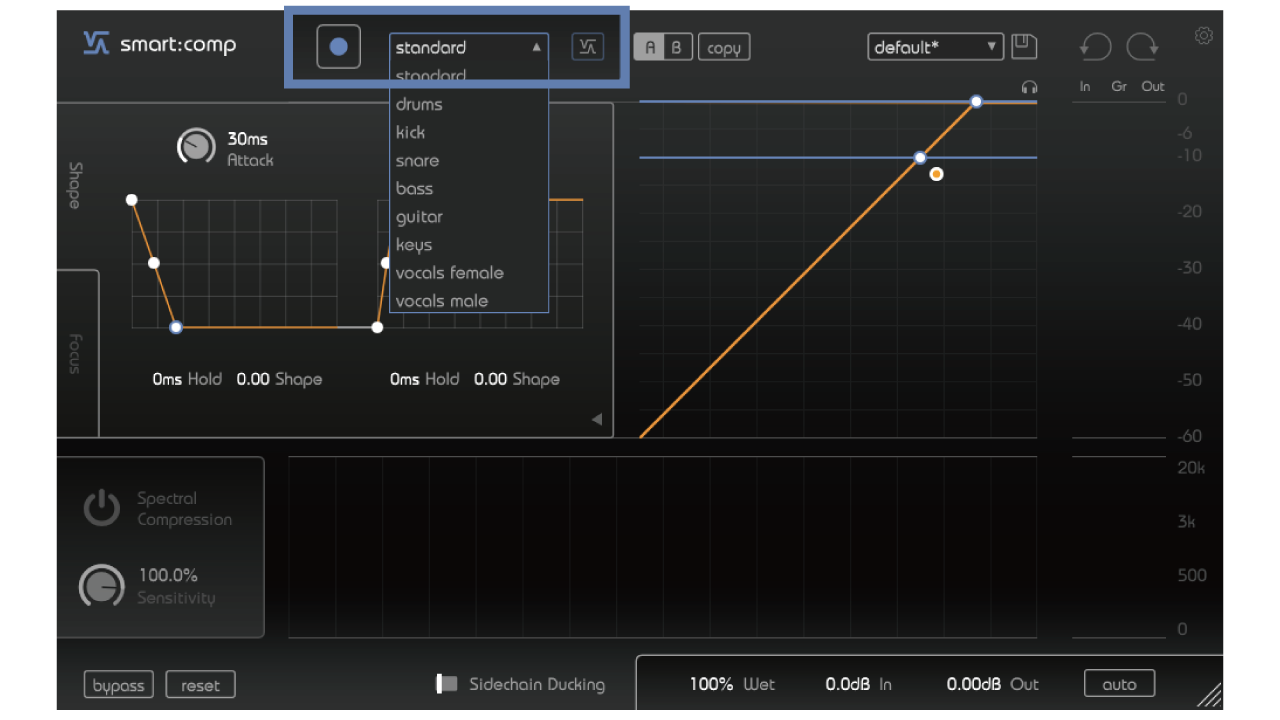
Task: Click the redo arrow icon
Action: [1142, 46]
